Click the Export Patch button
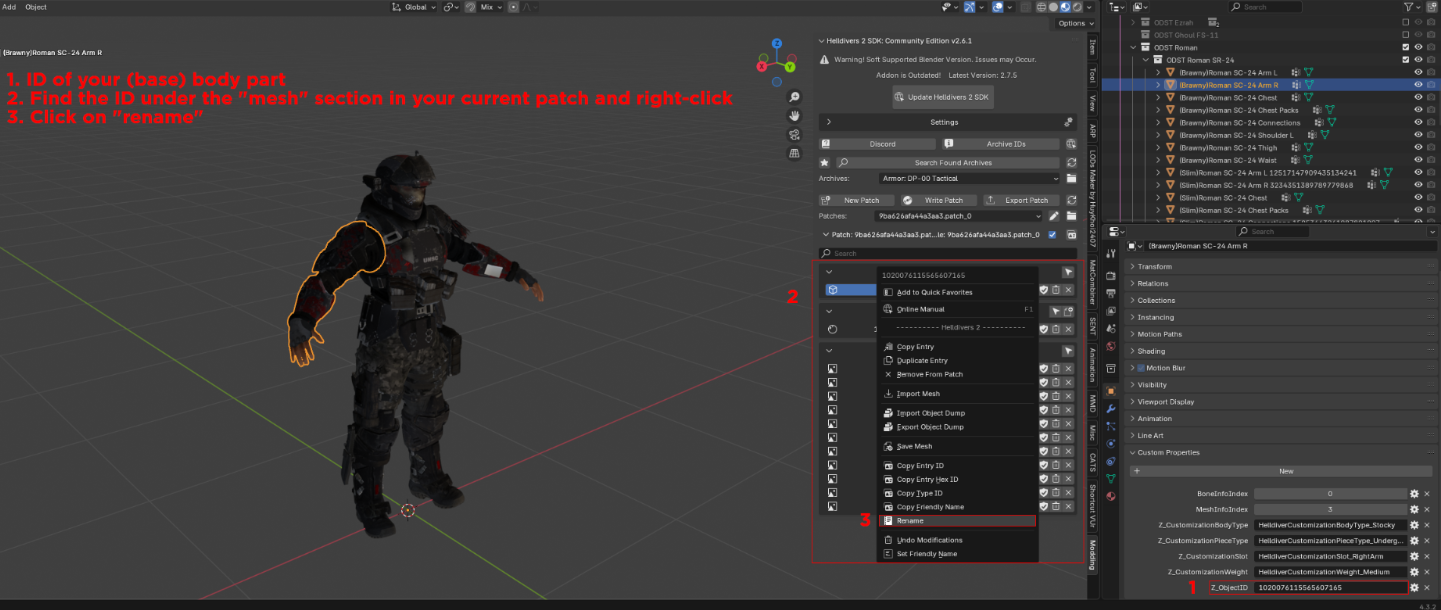The width and height of the screenshot is (1441, 610). tap(1021, 200)
